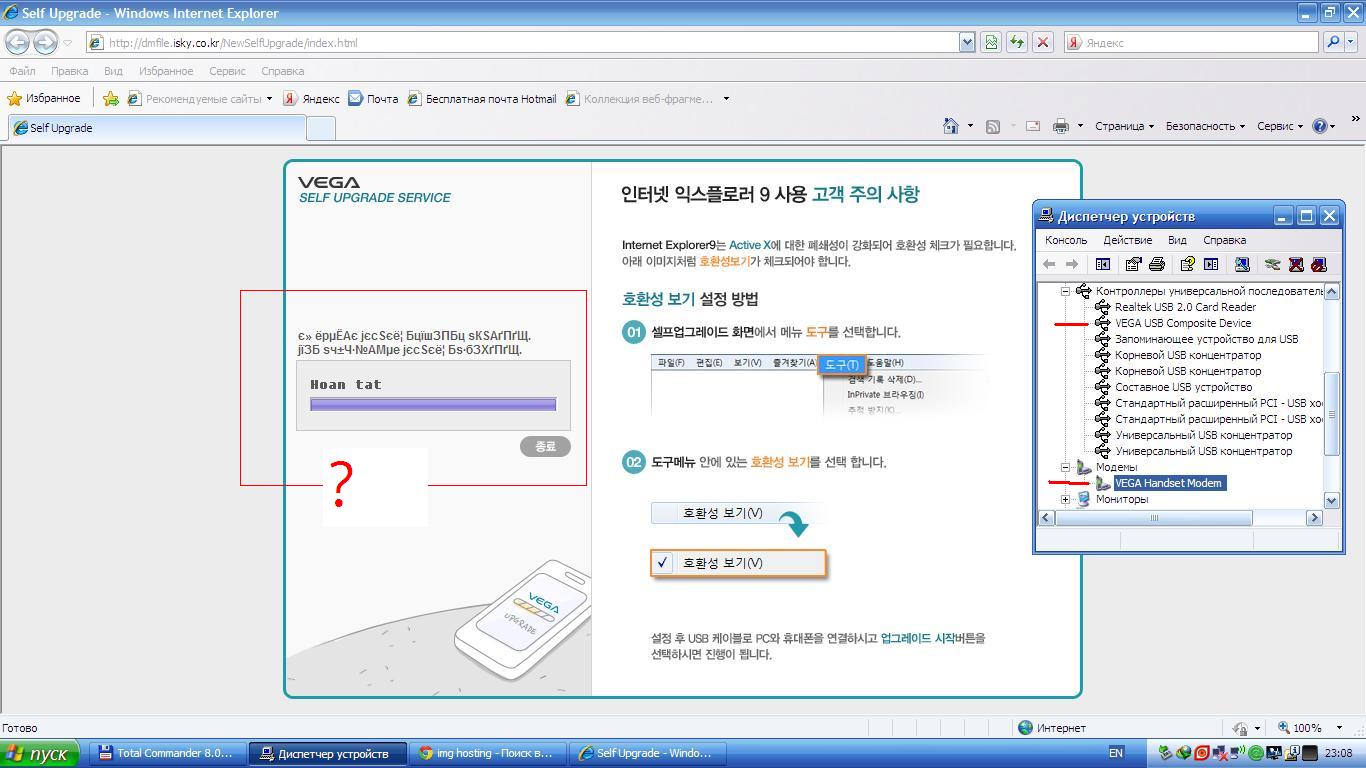Open the Favorites star button
This screenshot has height=768, width=1366.
[x=44, y=98]
